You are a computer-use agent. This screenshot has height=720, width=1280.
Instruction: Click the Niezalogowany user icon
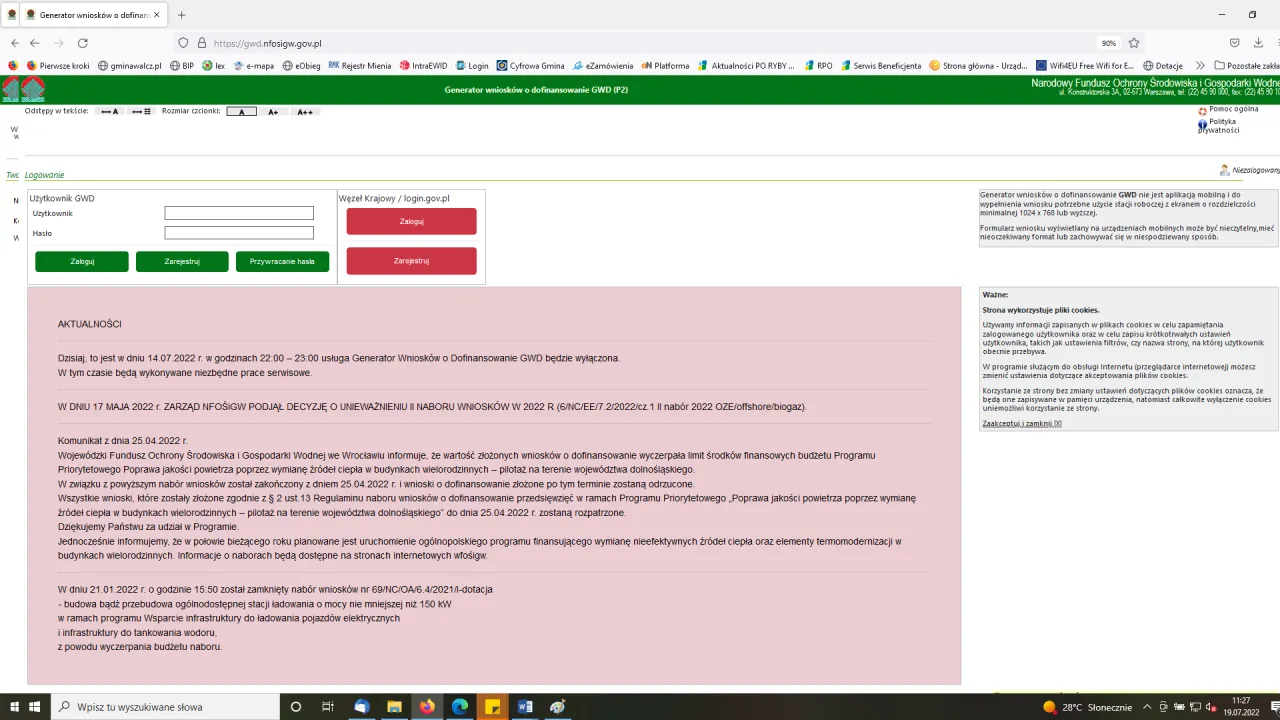[1225, 170]
